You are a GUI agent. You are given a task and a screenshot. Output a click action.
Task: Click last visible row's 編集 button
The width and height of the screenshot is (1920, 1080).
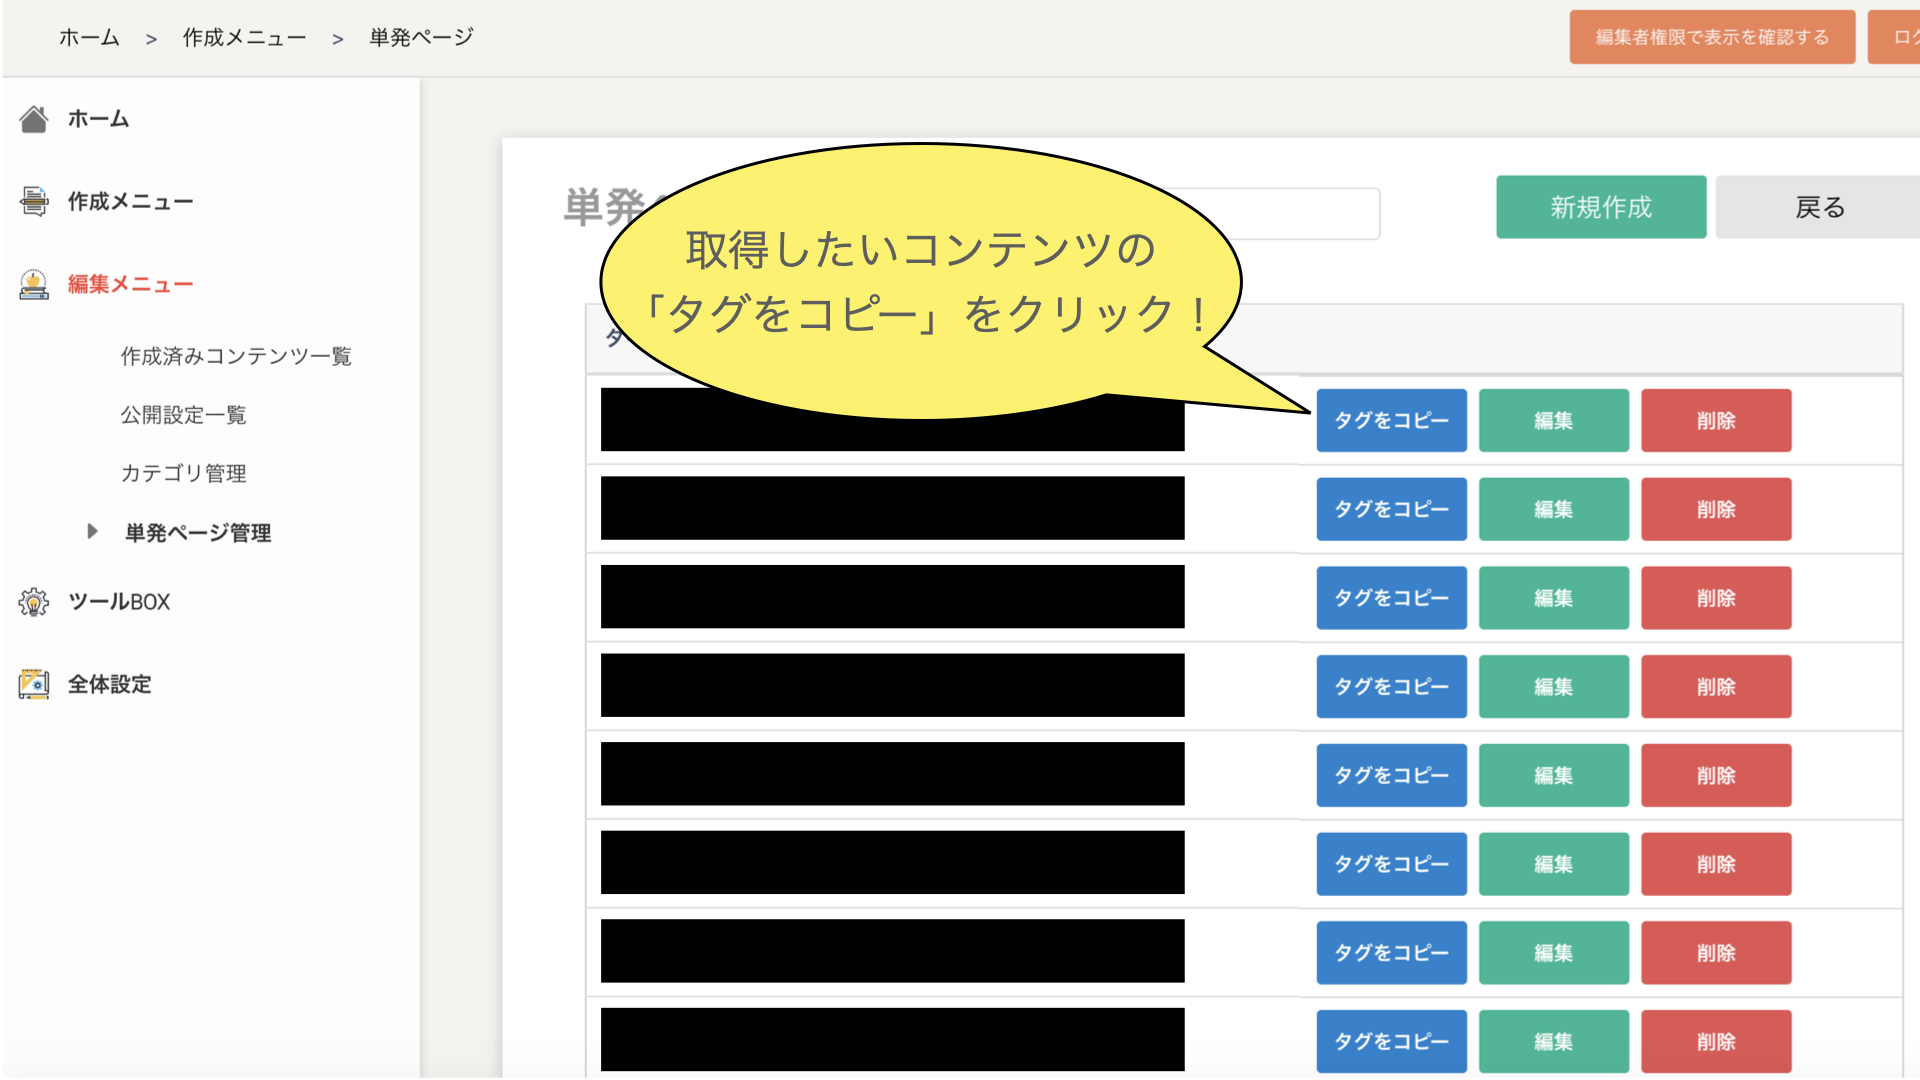[x=1553, y=1041]
